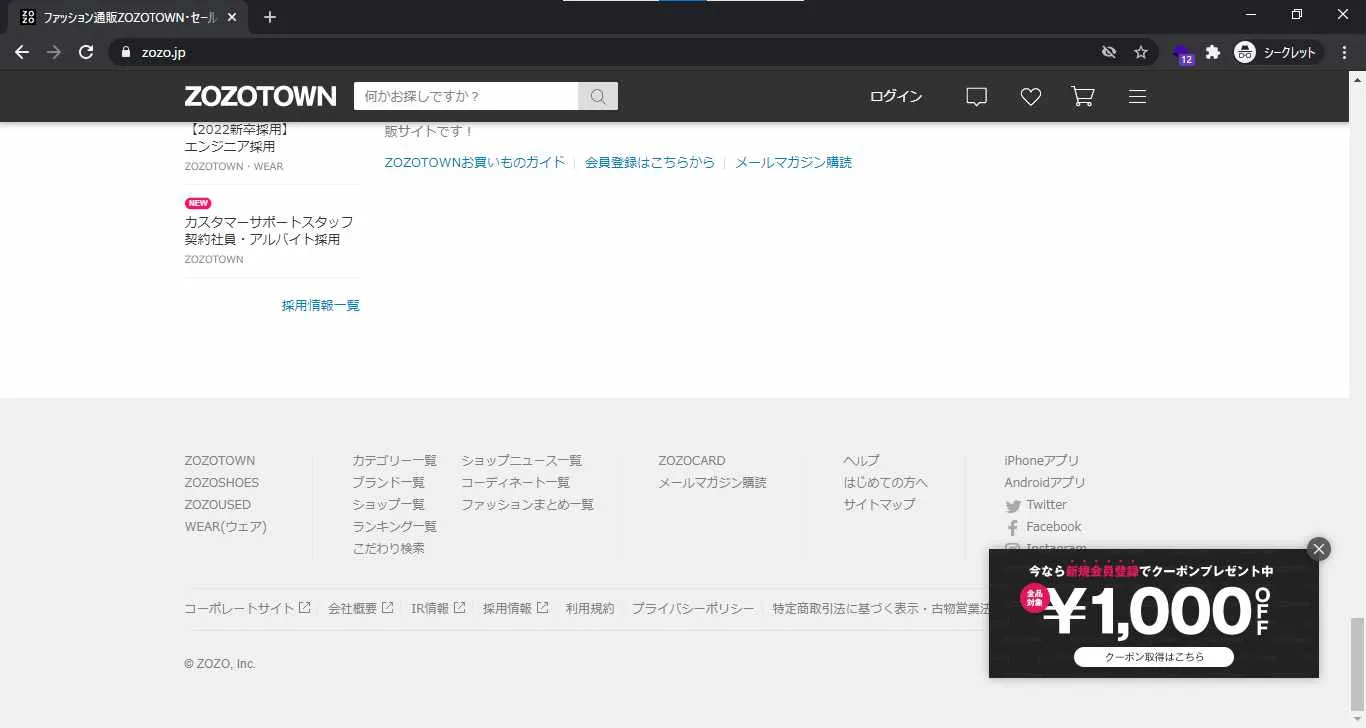The image size is (1366, 728).
Task: Click the purple extension icon with badge 12
Action: pos(1183,53)
